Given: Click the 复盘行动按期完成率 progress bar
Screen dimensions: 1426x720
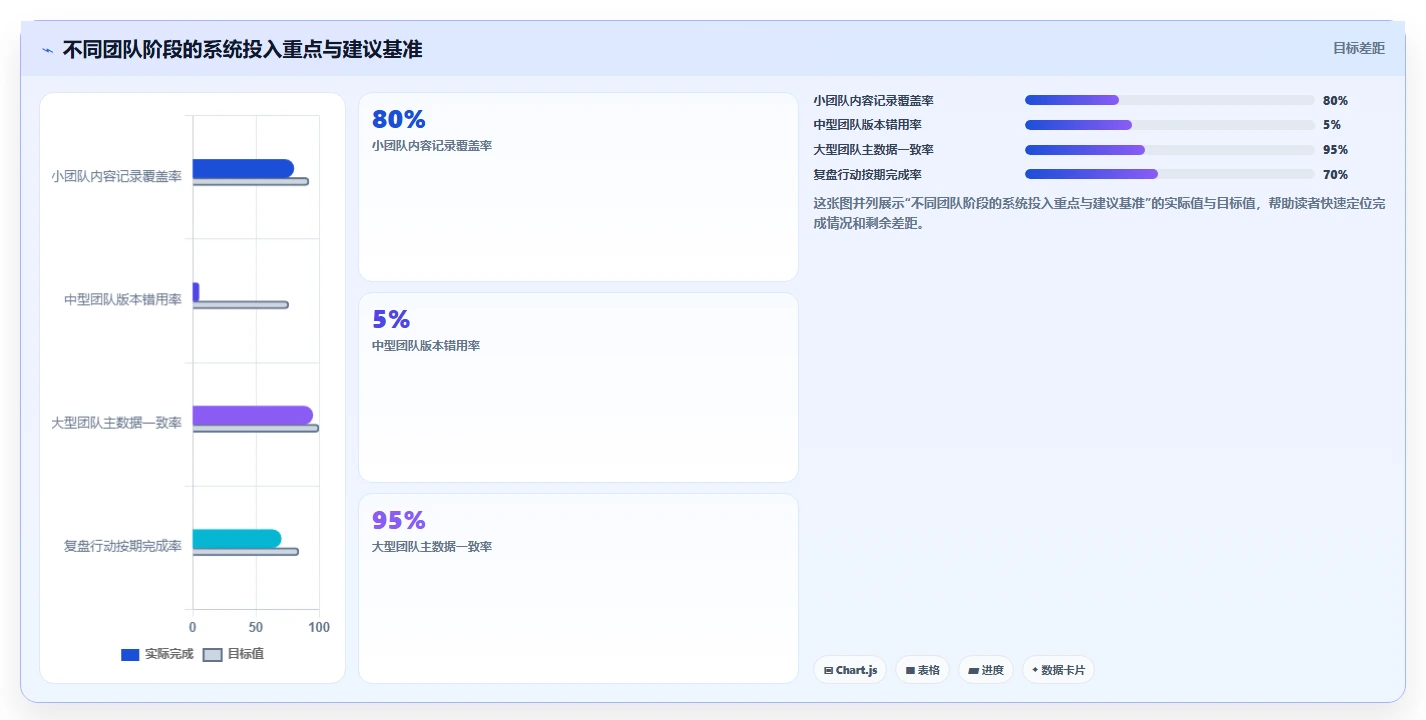Looking at the screenshot, I should [1169, 174].
